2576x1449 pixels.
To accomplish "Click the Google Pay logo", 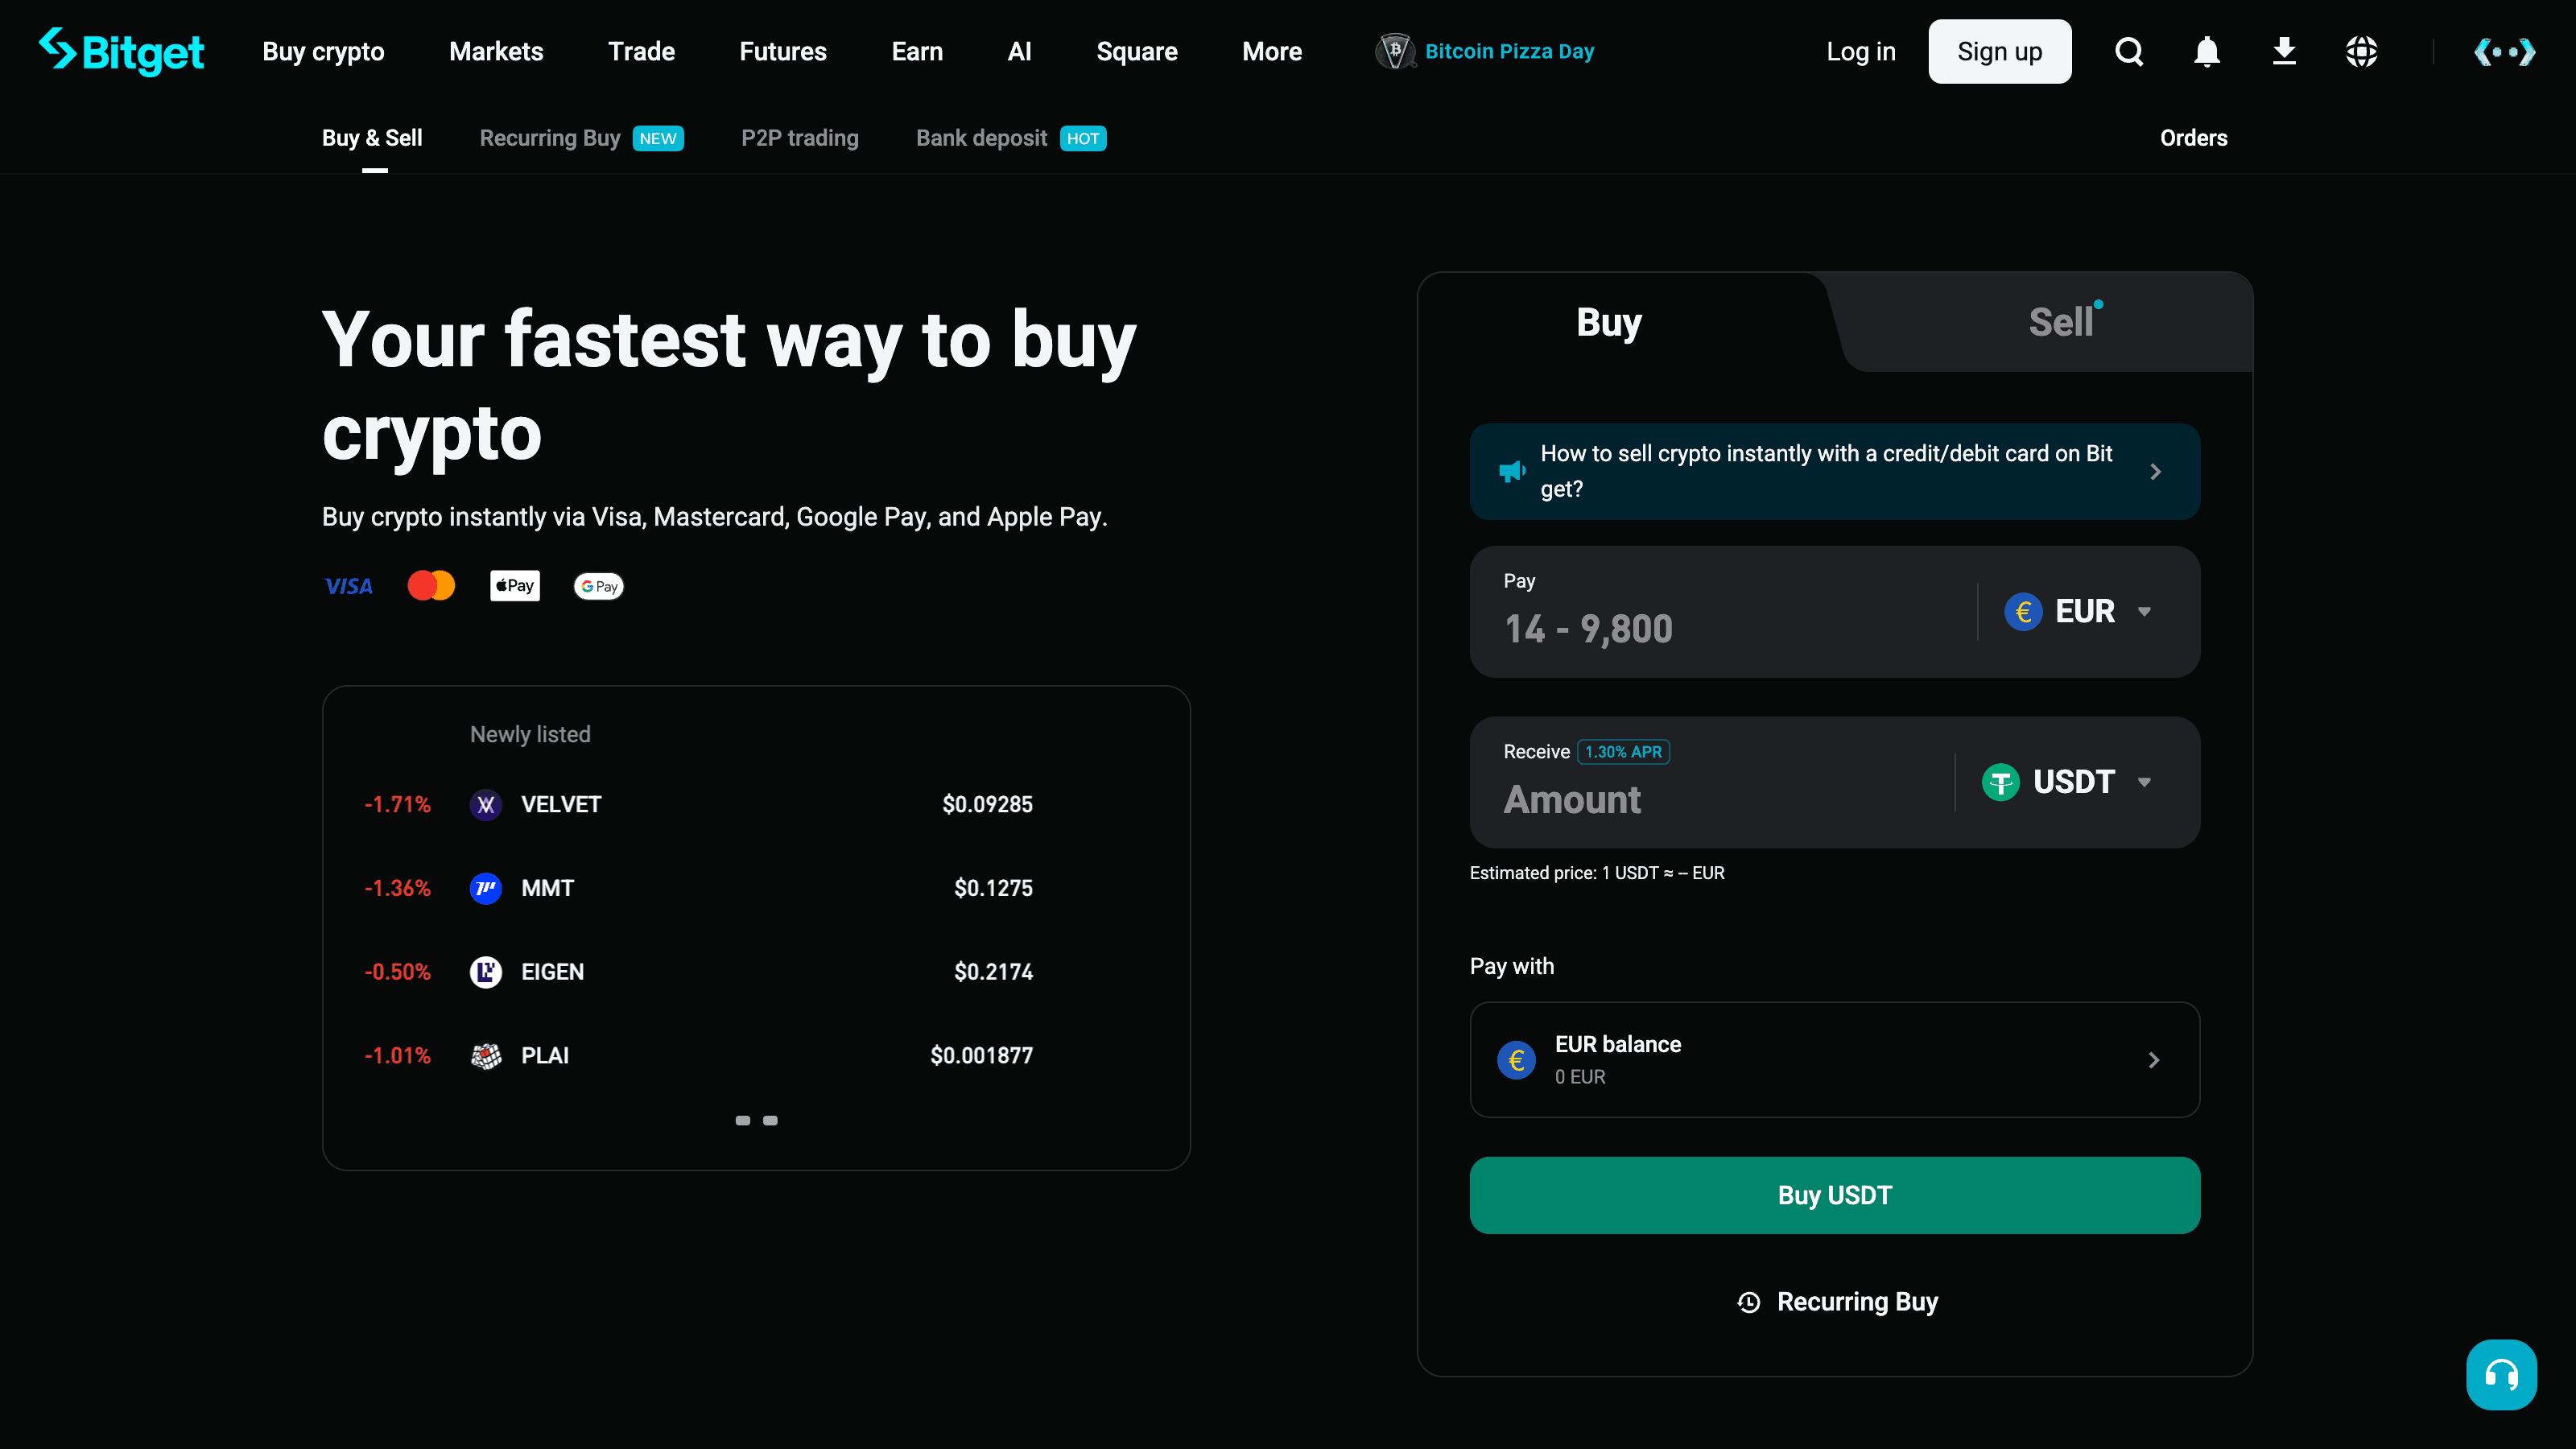I will 599,586.
